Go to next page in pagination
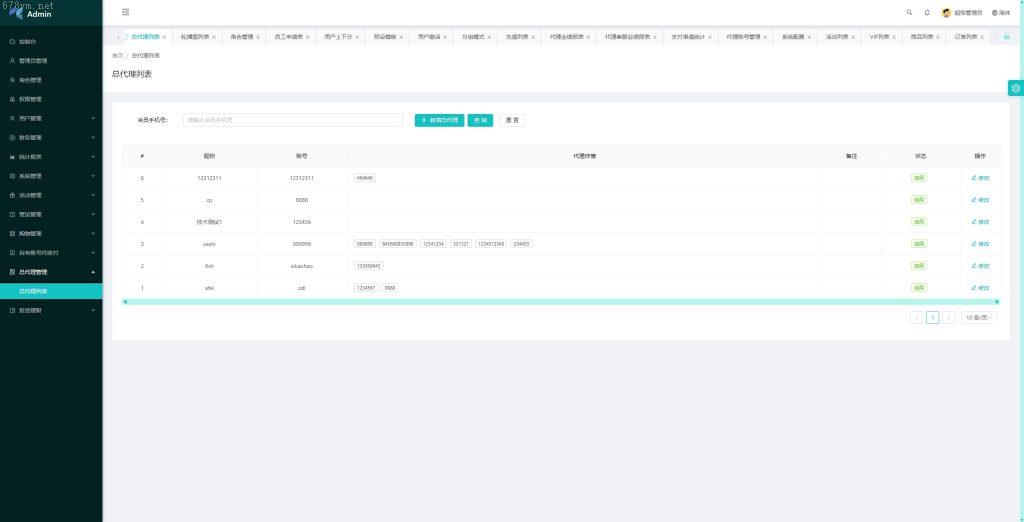The image size is (1024, 522). click(949, 318)
